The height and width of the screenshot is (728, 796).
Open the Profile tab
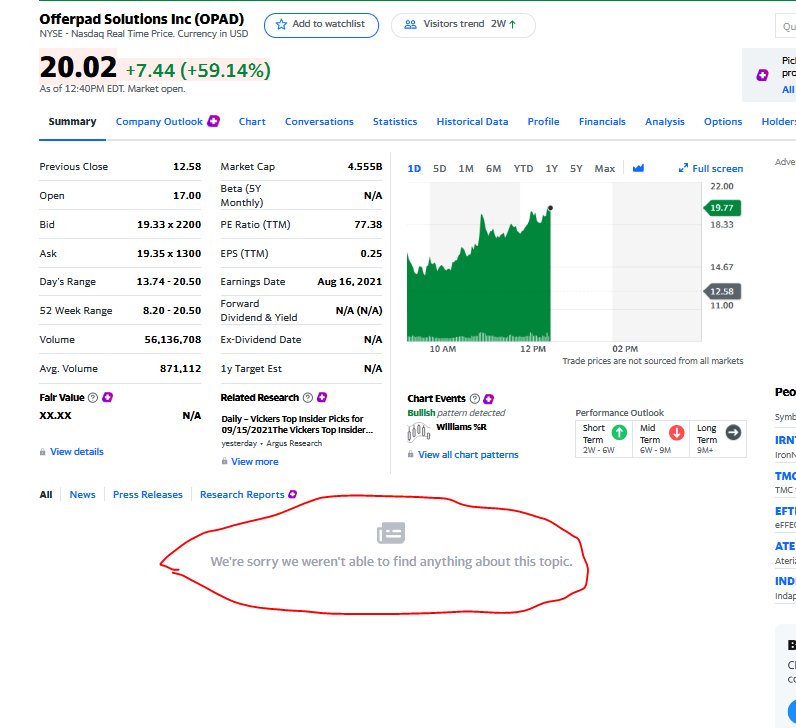pyautogui.click(x=543, y=121)
